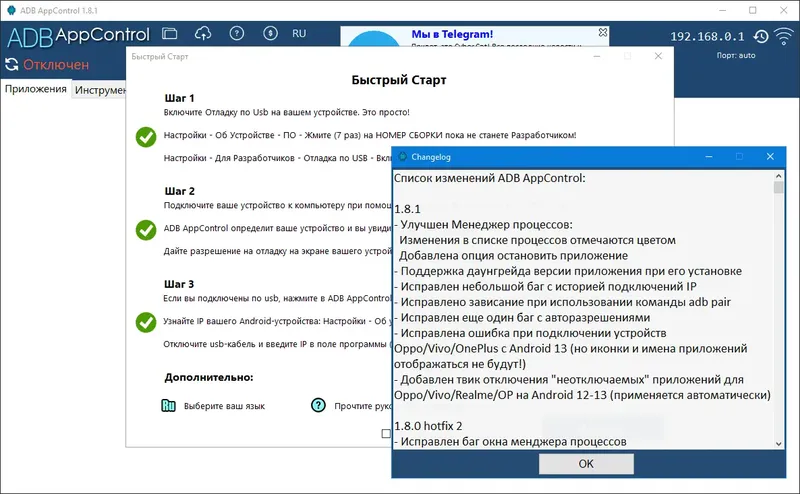The image size is (800, 494).
Task: Switch to the Инструменты tab
Action: [99, 90]
